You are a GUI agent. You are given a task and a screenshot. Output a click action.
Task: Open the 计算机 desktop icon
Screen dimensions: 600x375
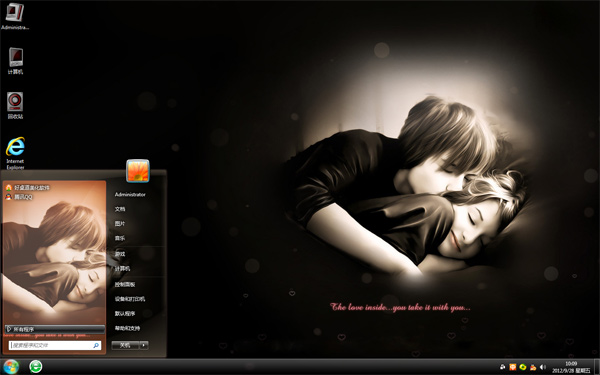[x=15, y=60]
